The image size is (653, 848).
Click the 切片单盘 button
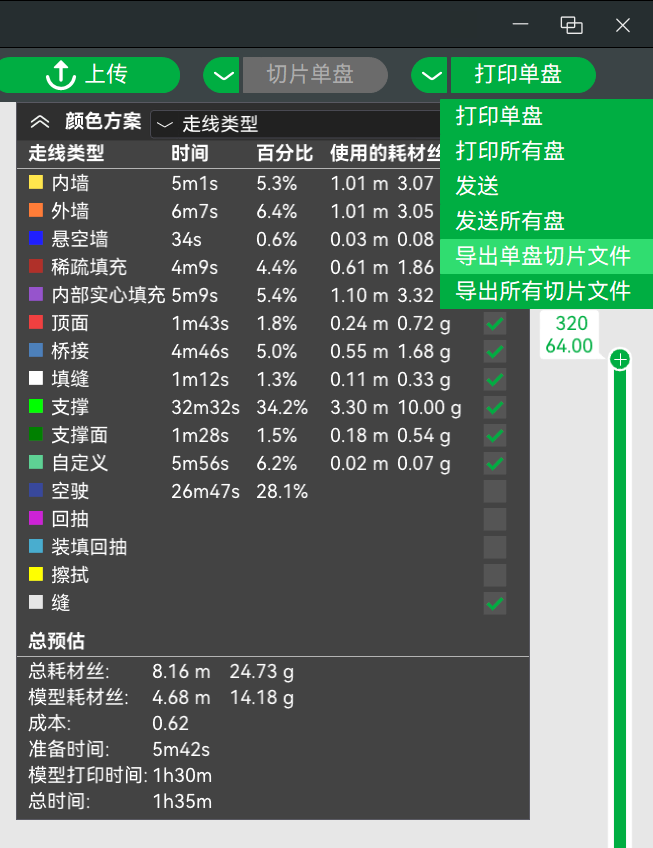click(311, 75)
